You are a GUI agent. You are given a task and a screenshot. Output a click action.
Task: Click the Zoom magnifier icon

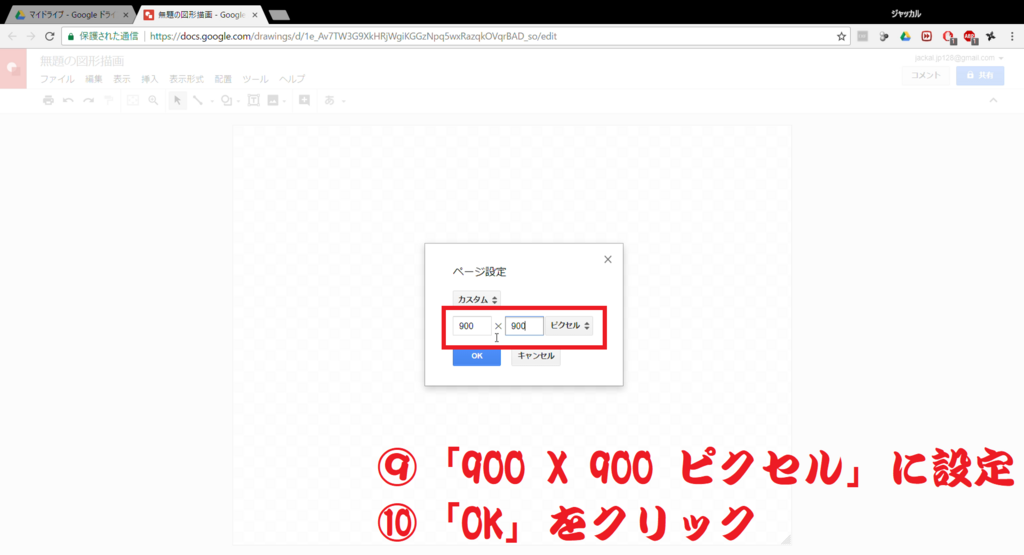pos(153,100)
